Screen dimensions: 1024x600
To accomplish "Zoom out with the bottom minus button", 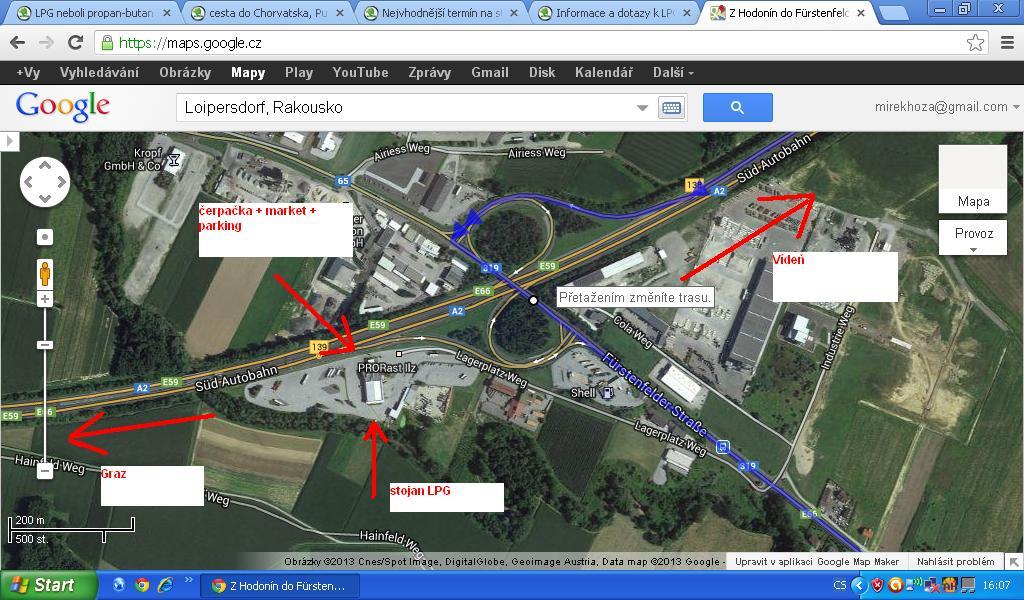I will pos(45,471).
